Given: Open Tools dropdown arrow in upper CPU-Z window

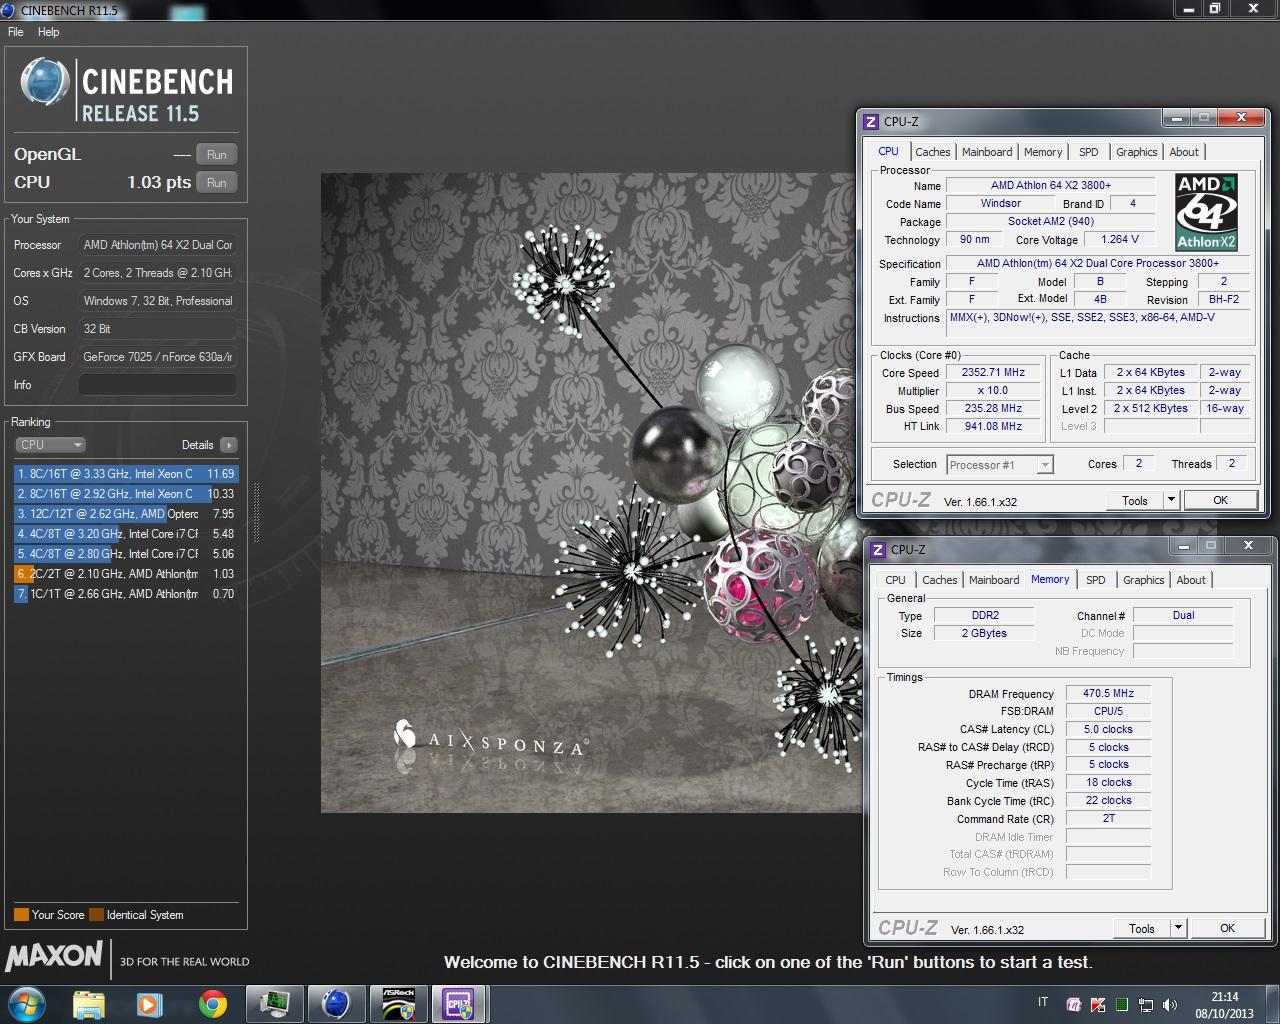Looking at the screenshot, I should (1171, 500).
